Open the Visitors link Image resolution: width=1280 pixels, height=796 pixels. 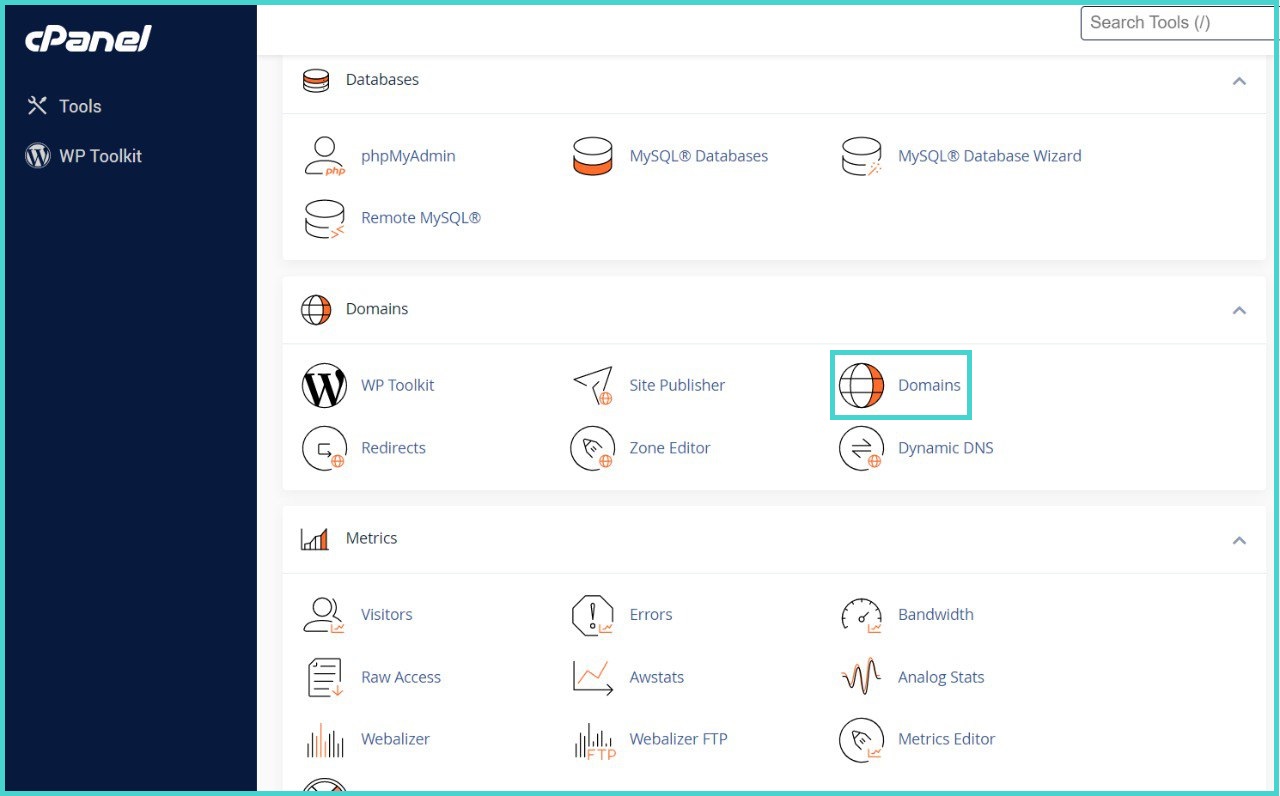click(x=387, y=614)
